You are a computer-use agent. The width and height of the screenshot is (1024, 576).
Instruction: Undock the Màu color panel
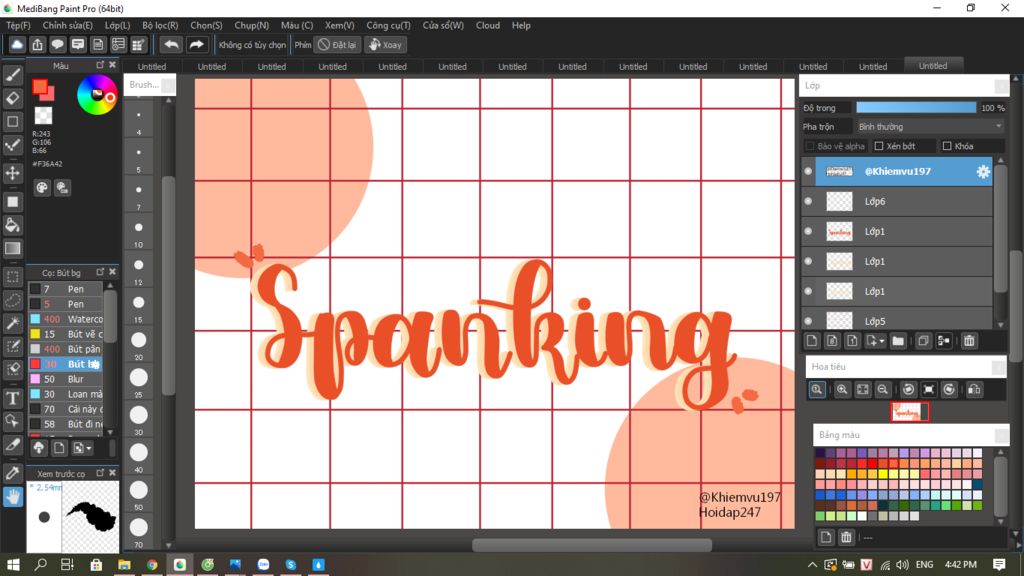click(100, 65)
